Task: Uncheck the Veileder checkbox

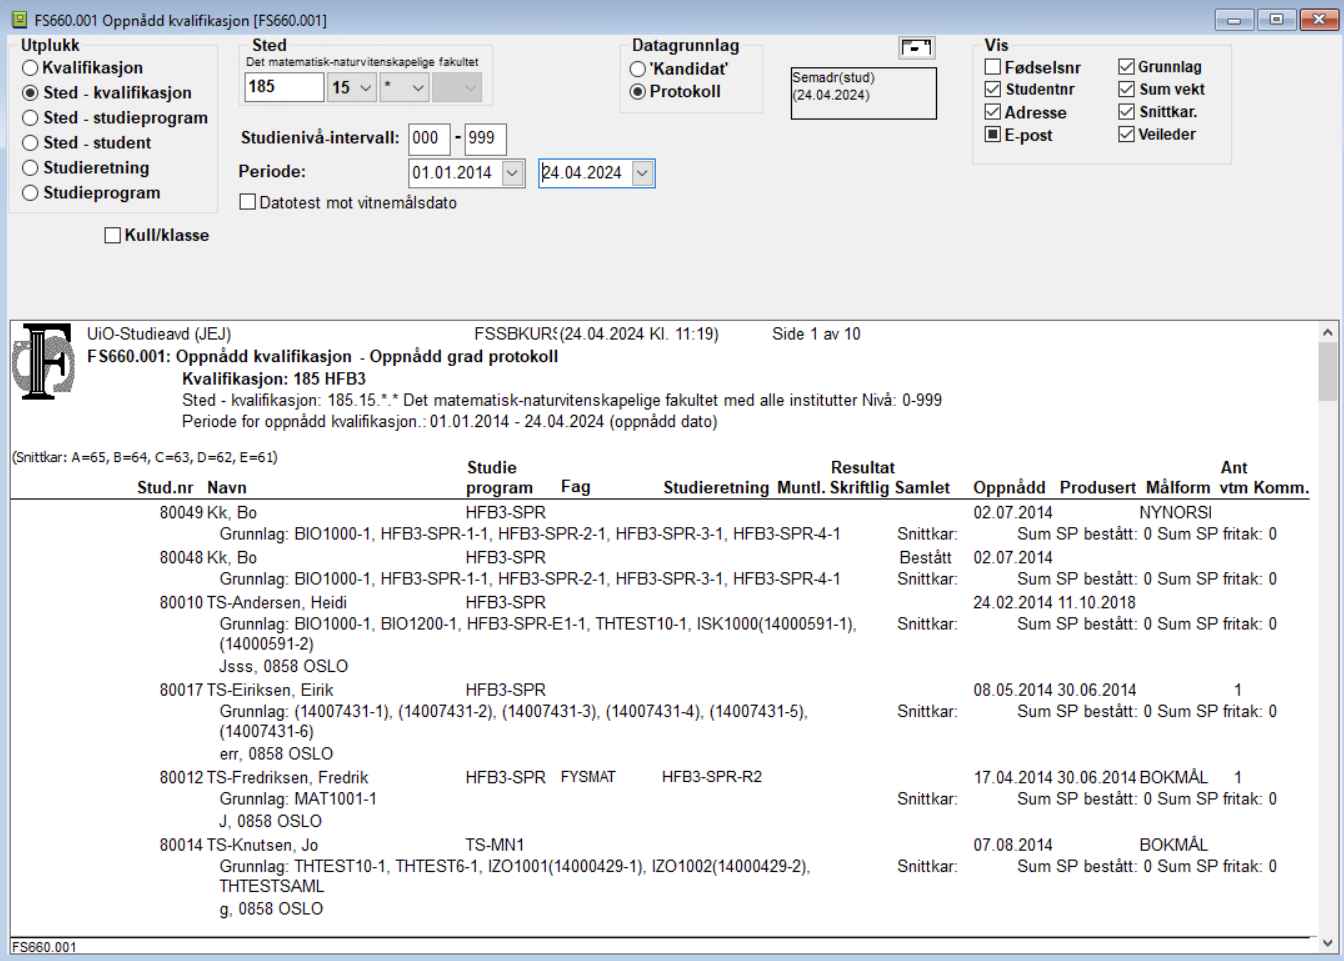Action: [x=1127, y=134]
